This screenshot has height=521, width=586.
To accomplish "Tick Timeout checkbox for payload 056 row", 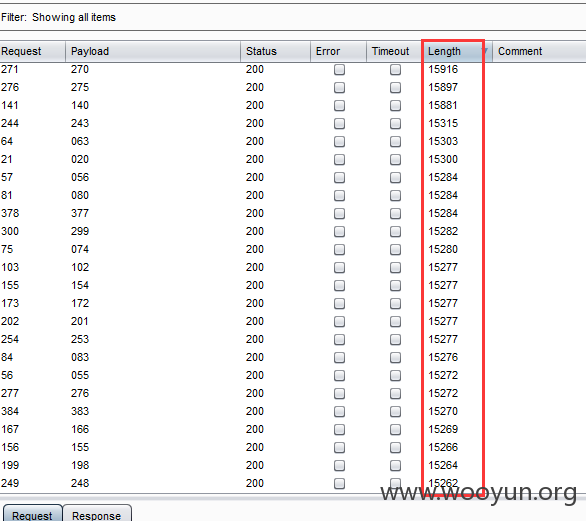I will pos(395,178).
